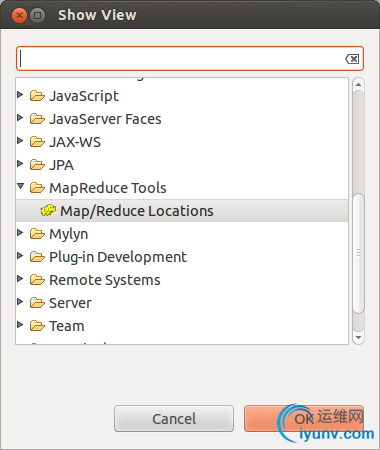Select the JavaScript label
This screenshot has width=380, height=450.
click(84, 96)
